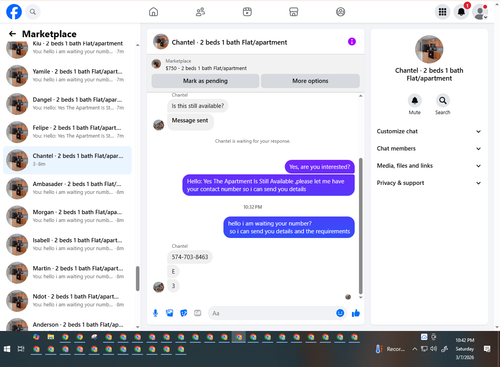Open the account profile avatar menu

tap(480, 12)
